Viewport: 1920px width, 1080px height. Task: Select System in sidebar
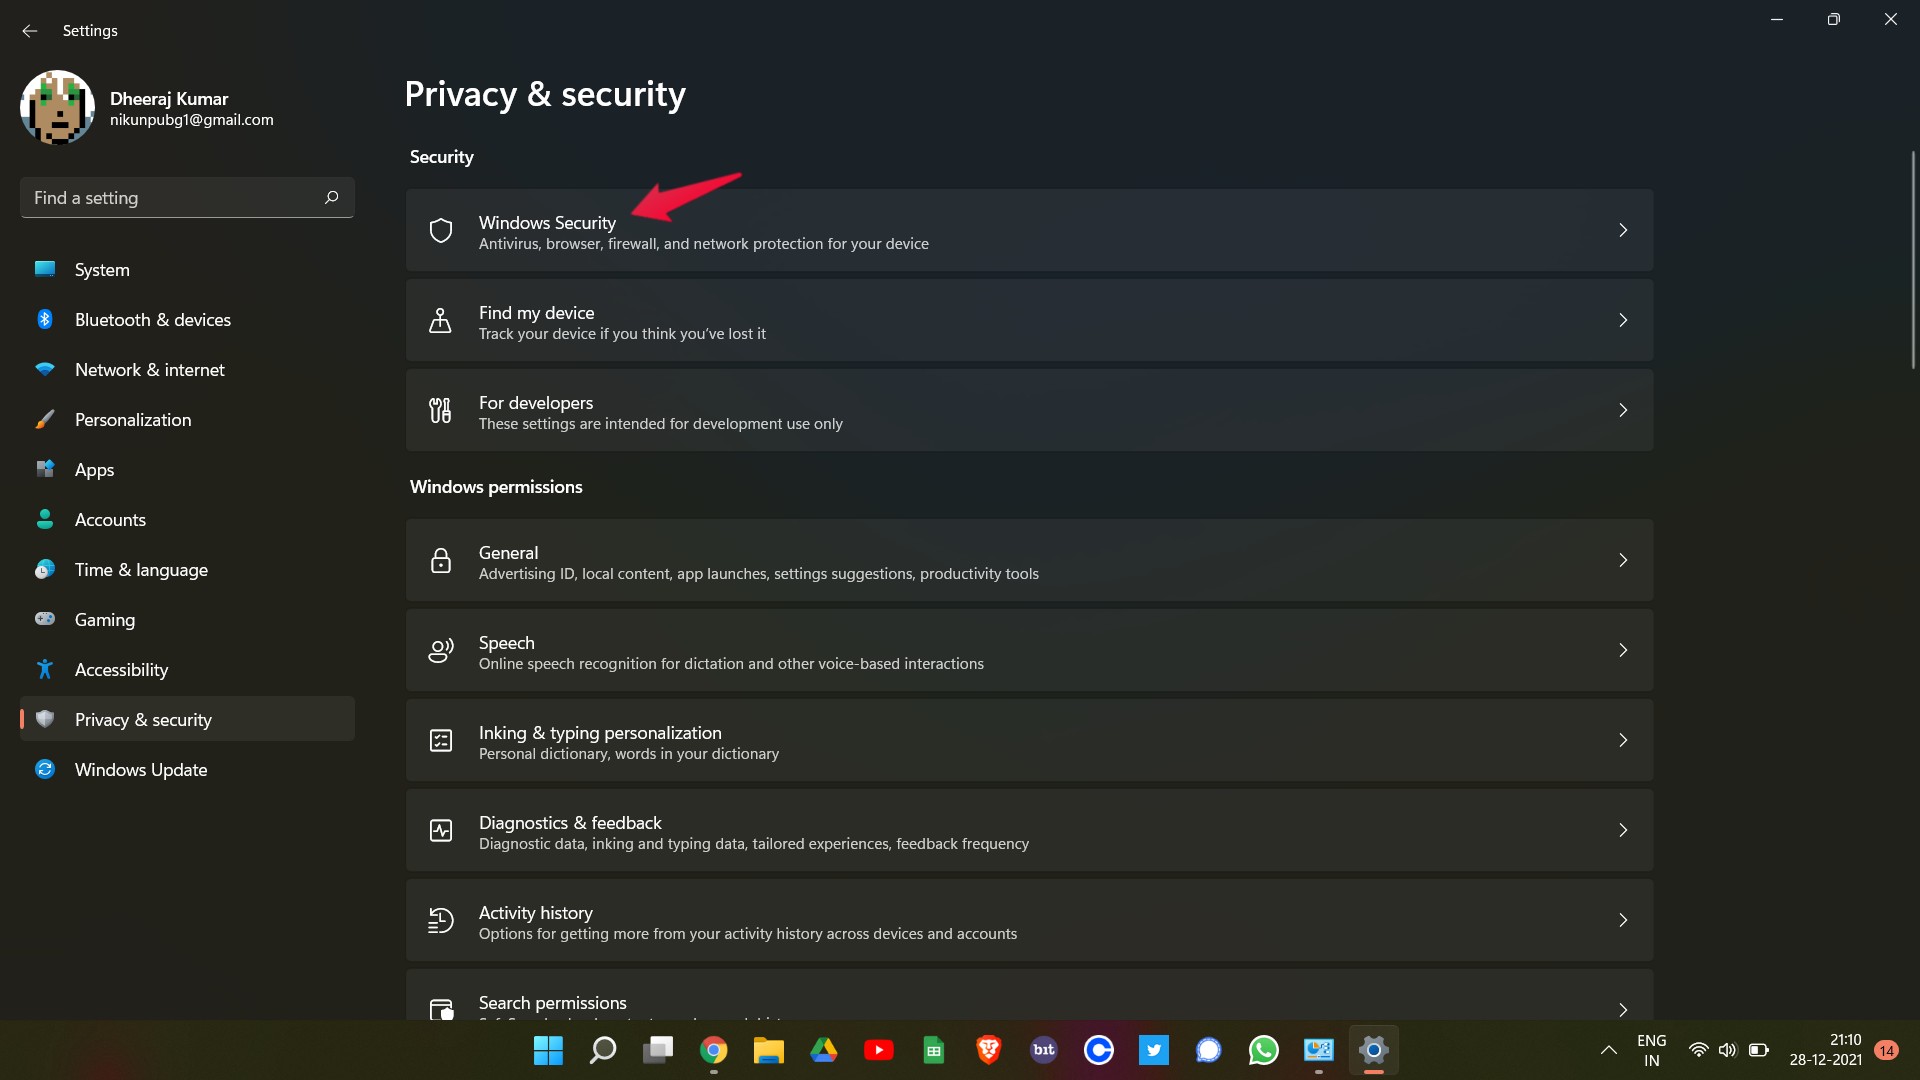coord(187,270)
